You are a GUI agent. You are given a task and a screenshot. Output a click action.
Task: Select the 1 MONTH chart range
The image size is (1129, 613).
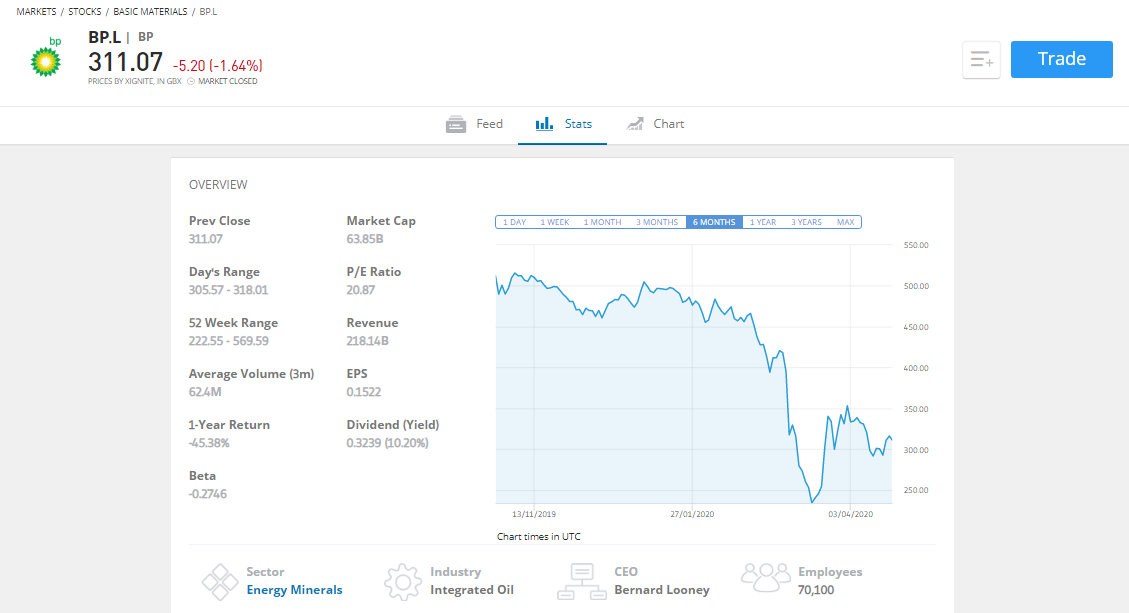[x=602, y=222]
